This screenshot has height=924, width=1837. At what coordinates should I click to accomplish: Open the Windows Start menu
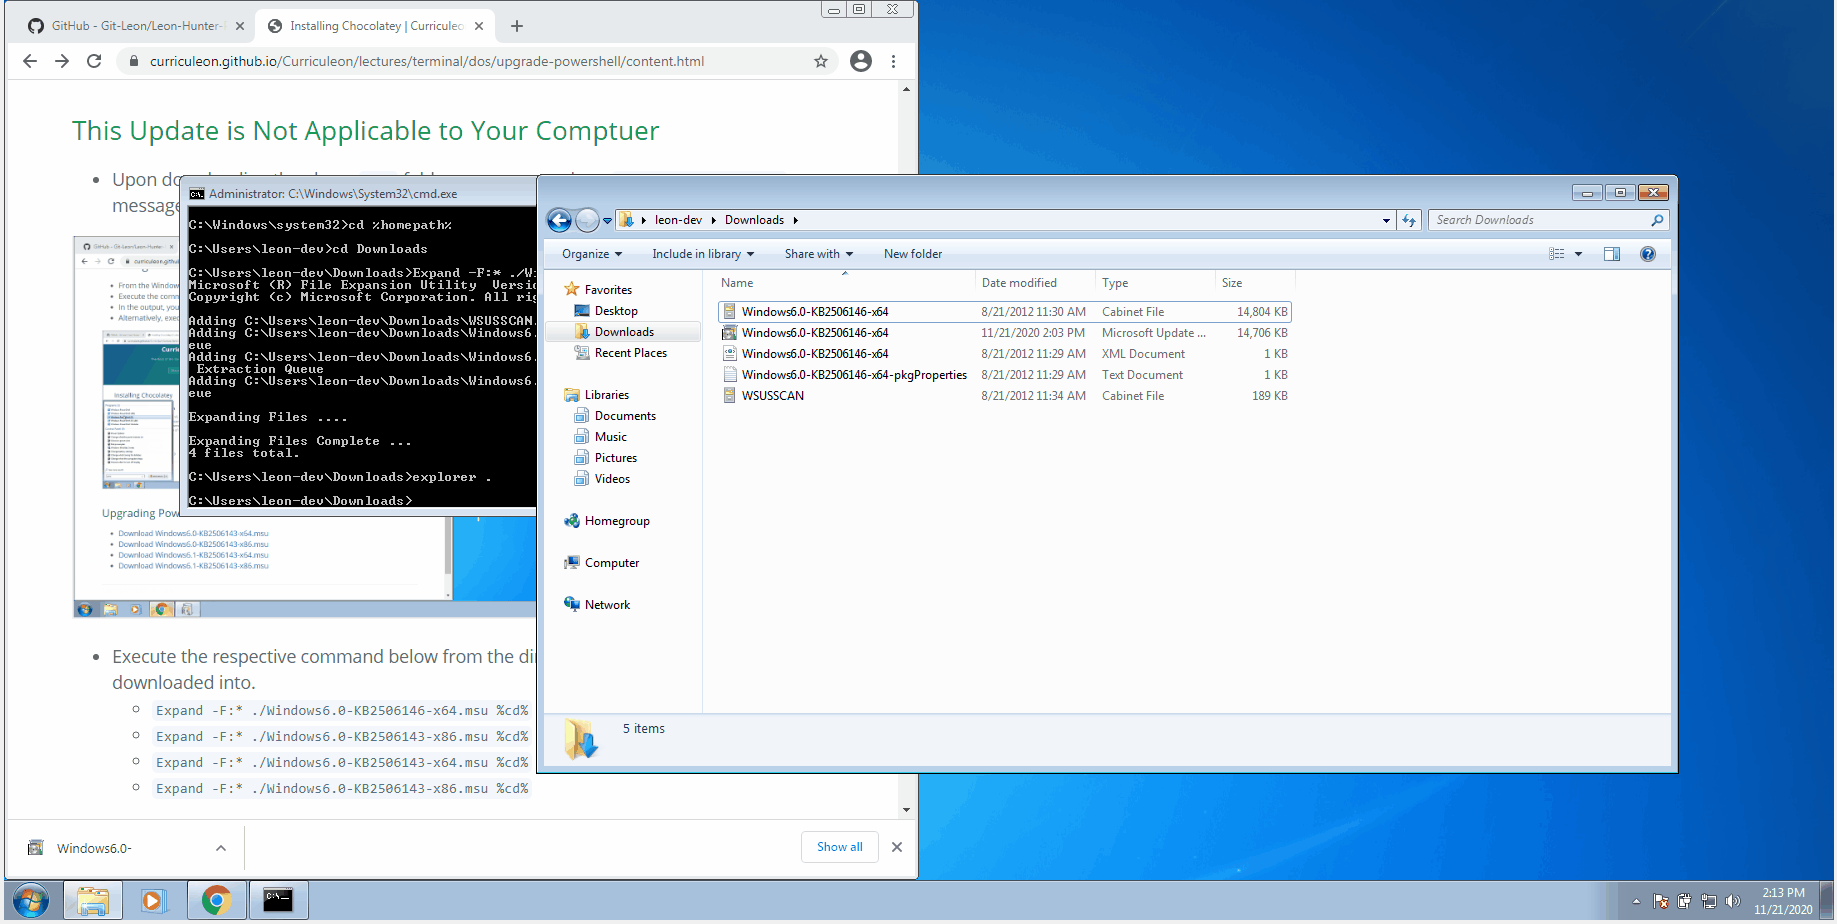[x=31, y=901]
